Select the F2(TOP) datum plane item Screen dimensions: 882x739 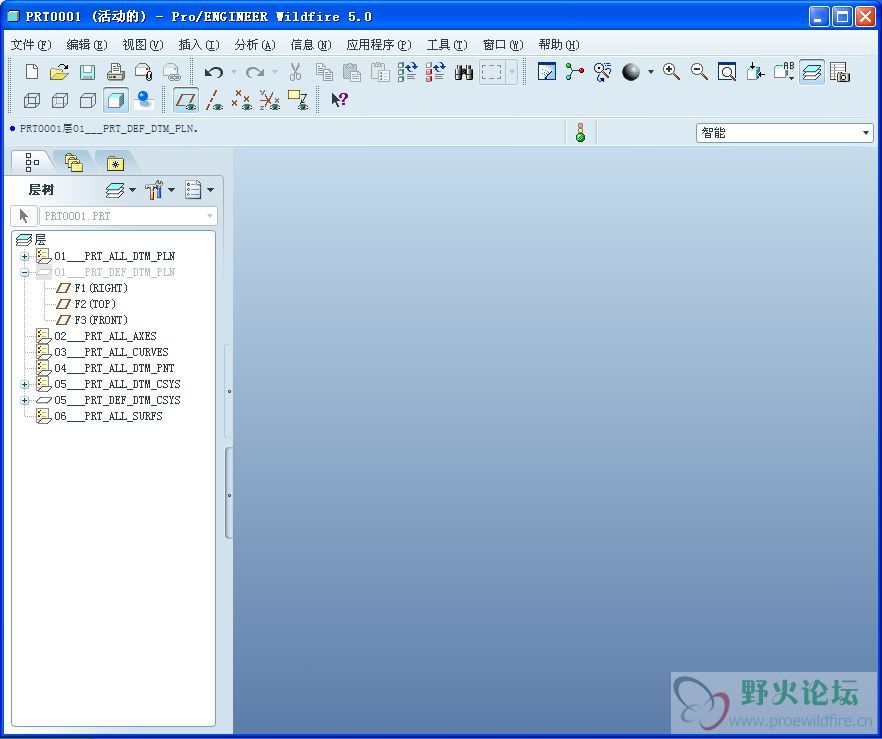[x=86, y=304]
